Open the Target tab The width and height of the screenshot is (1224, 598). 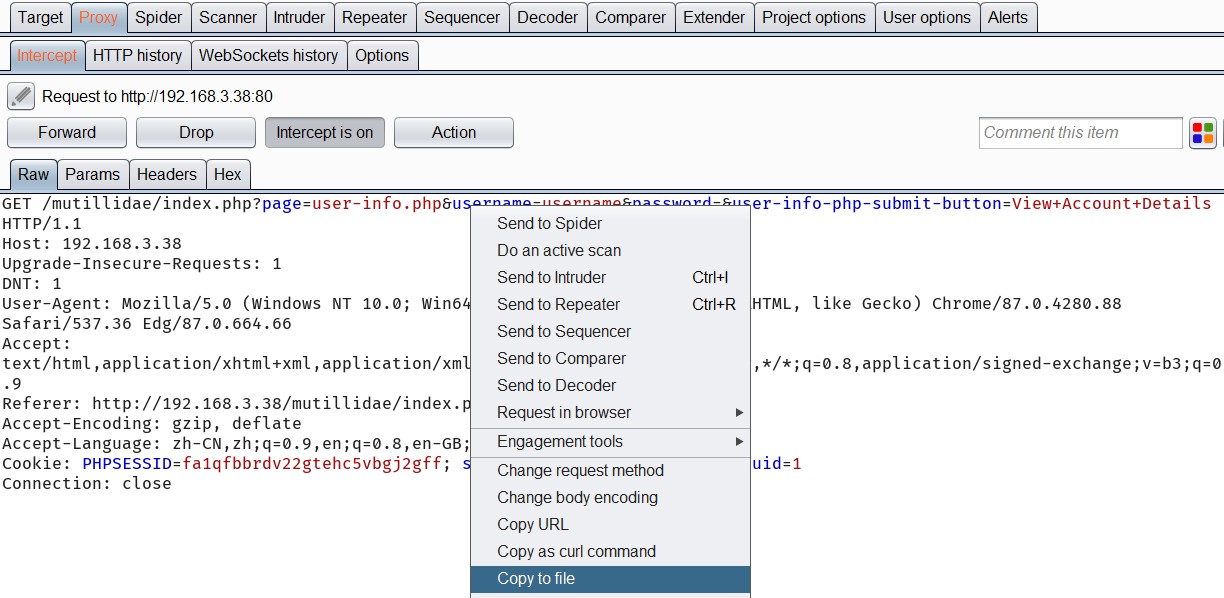[x=41, y=17]
